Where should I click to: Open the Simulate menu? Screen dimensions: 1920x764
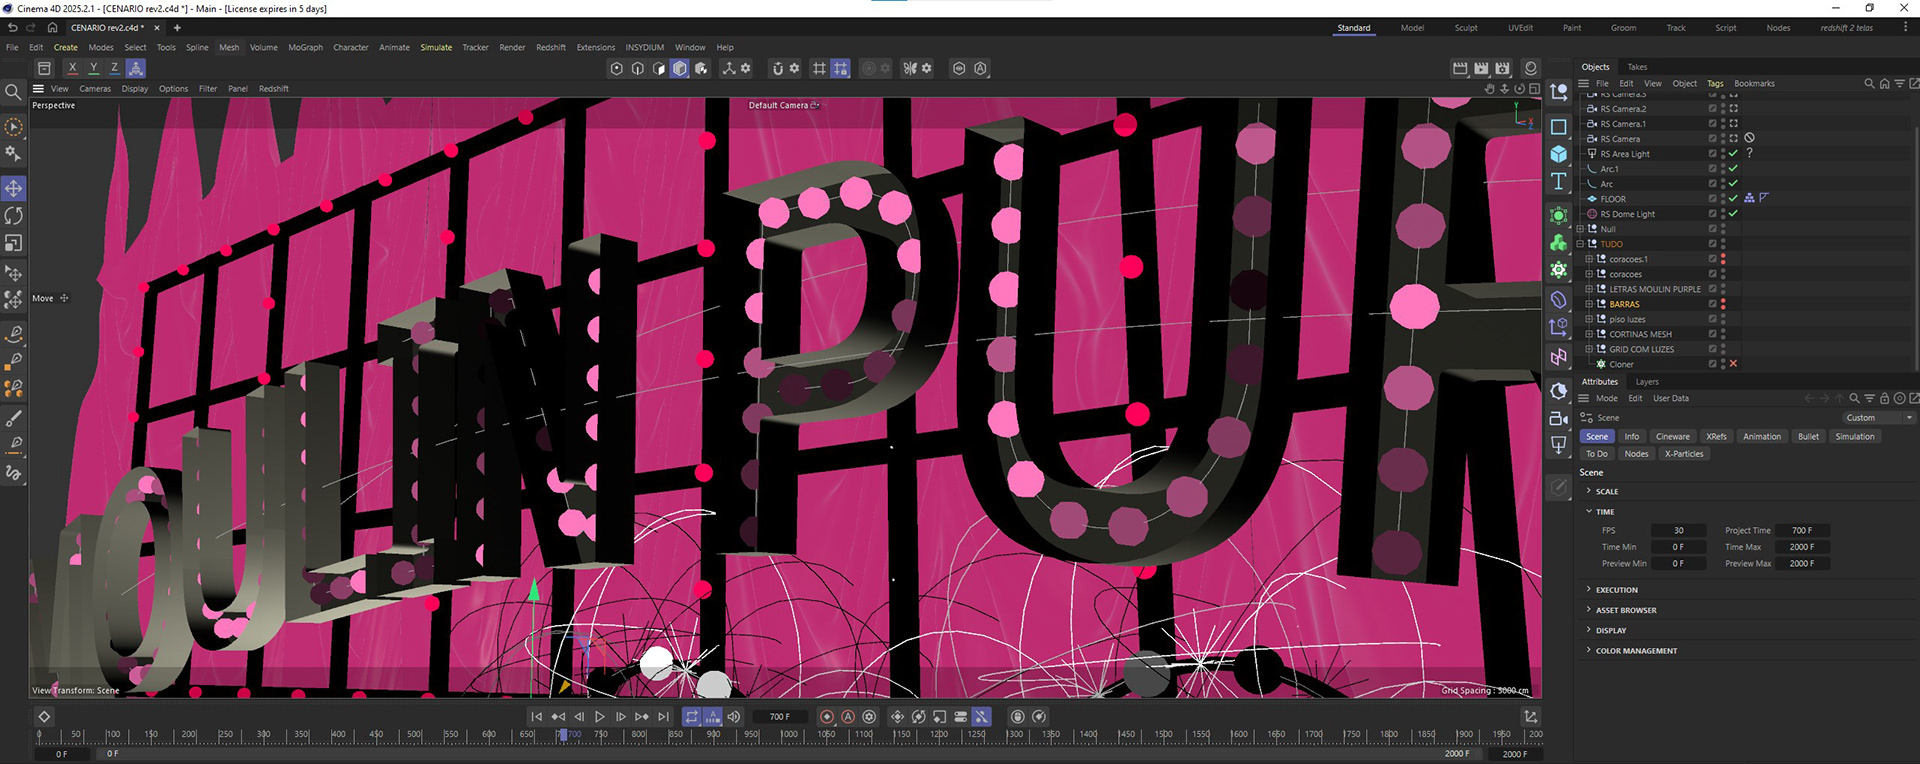pyautogui.click(x=436, y=47)
